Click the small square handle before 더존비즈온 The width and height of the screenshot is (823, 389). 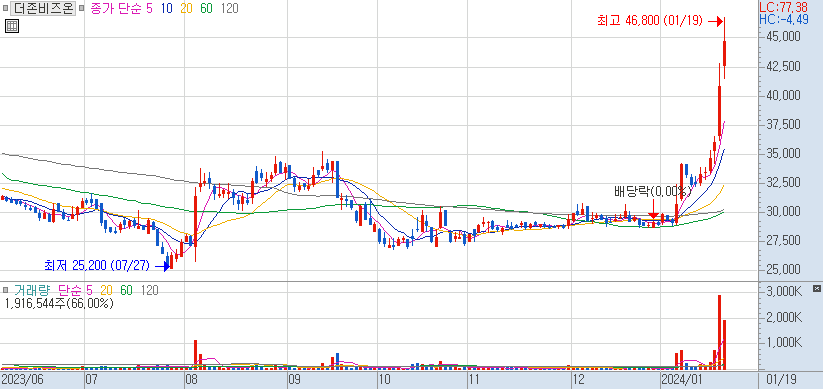[x=5, y=8]
